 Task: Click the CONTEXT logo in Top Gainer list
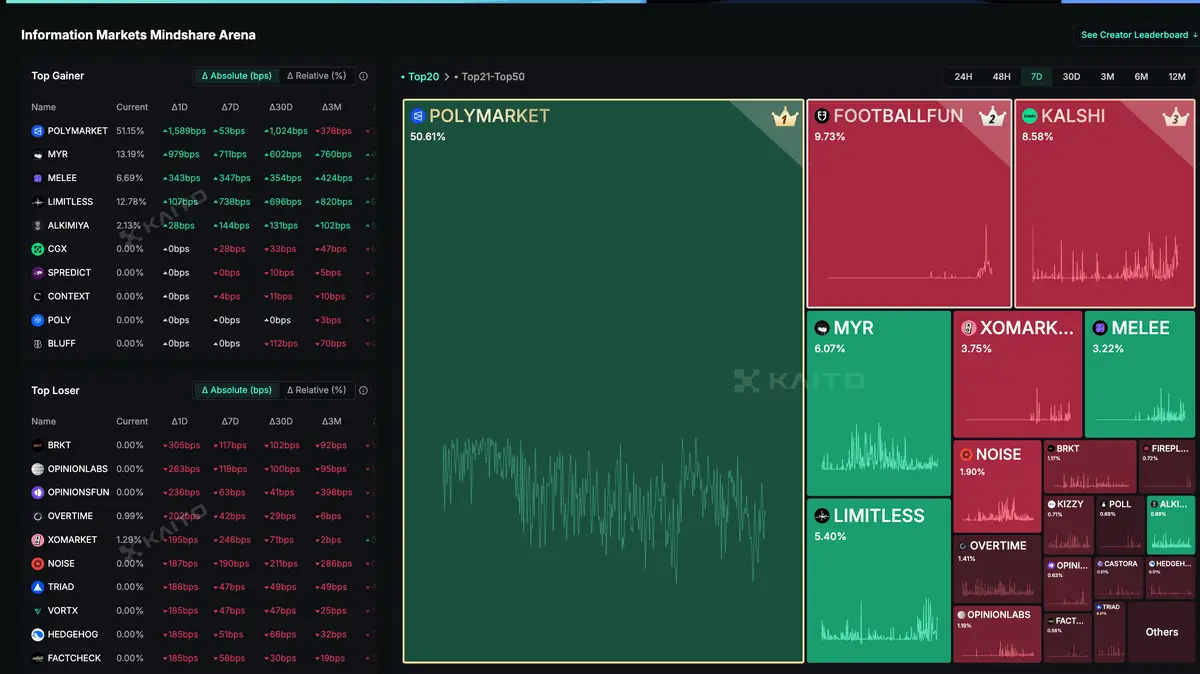pyautogui.click(x=37, y=297)
